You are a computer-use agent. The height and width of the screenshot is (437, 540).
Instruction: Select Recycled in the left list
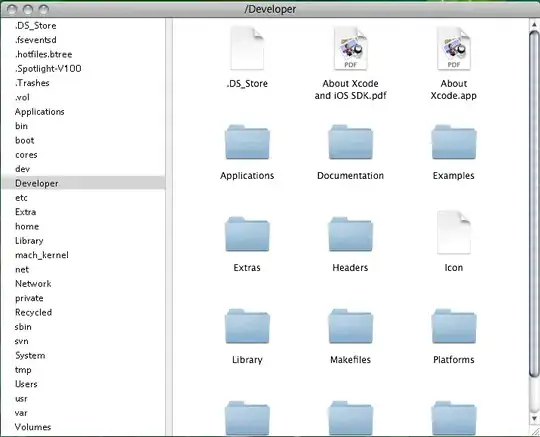33,313
